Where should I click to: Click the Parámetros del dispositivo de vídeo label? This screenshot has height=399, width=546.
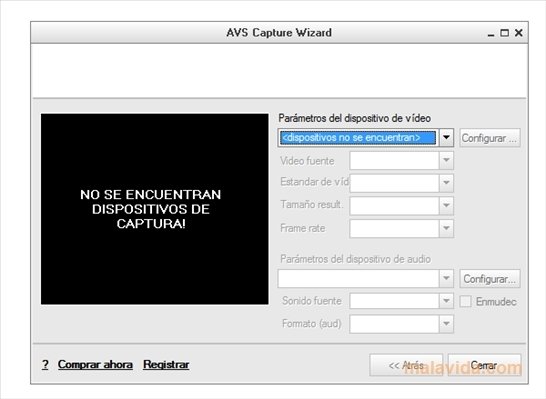click(354, 118)
